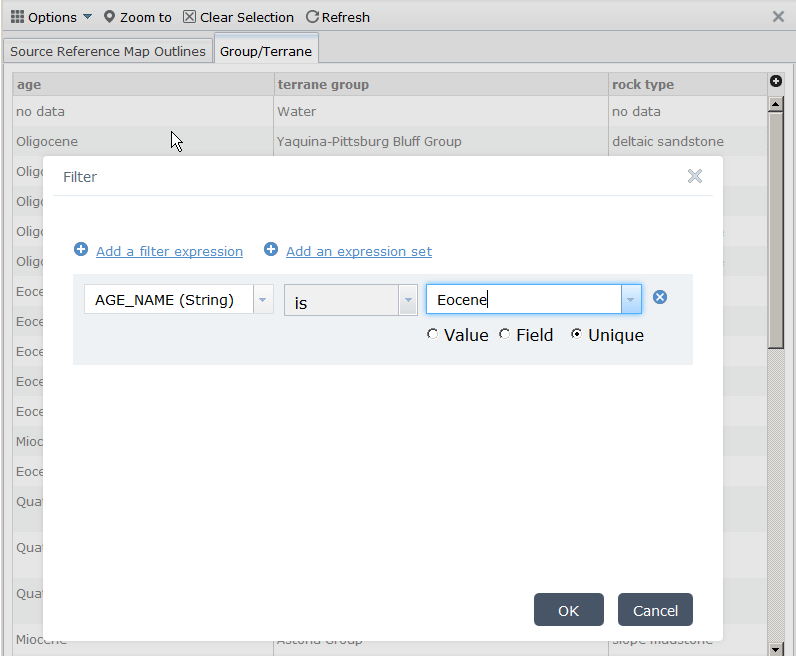The image size is (796, 656).
Task: Click the Refresh icon
Action: [312, 17]
